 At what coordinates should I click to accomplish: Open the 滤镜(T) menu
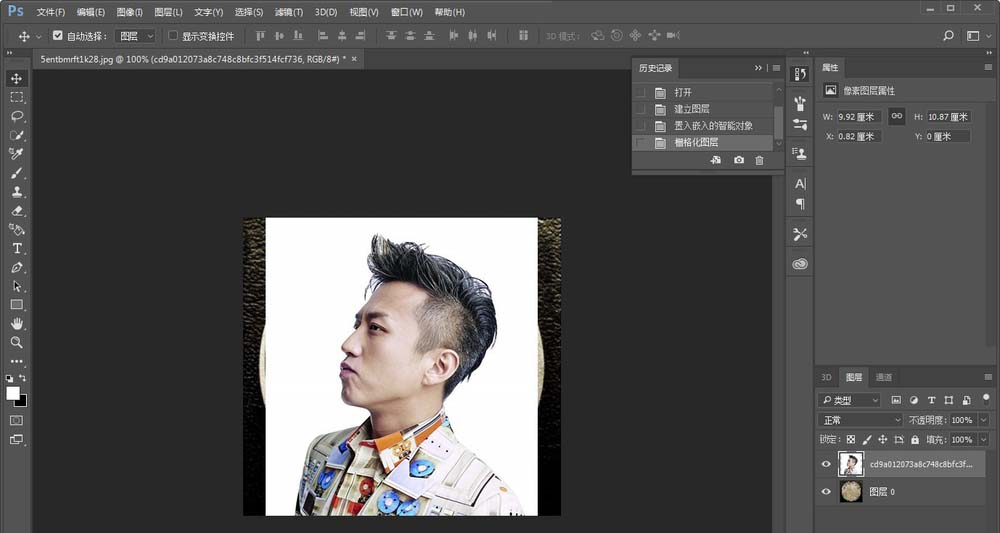289,12
